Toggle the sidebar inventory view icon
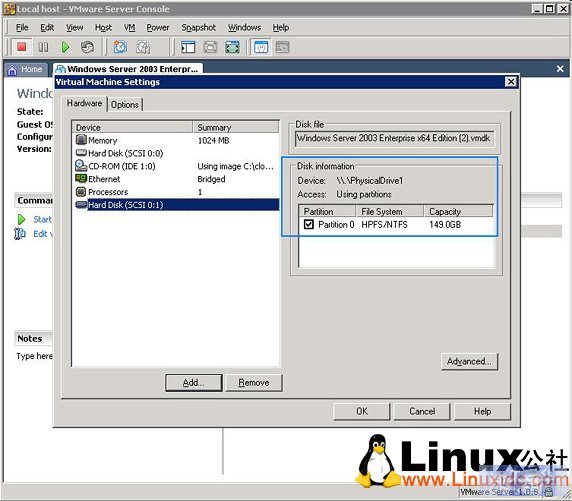 pyautogui.click(x=188, y=47)
